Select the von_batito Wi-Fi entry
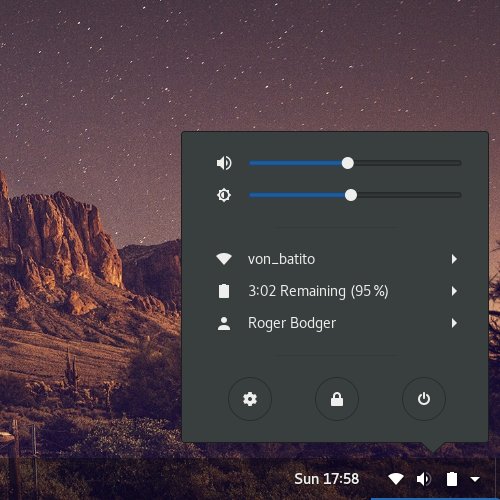The height and width of the screenshot is (500, 500). (x=335, y=259)
